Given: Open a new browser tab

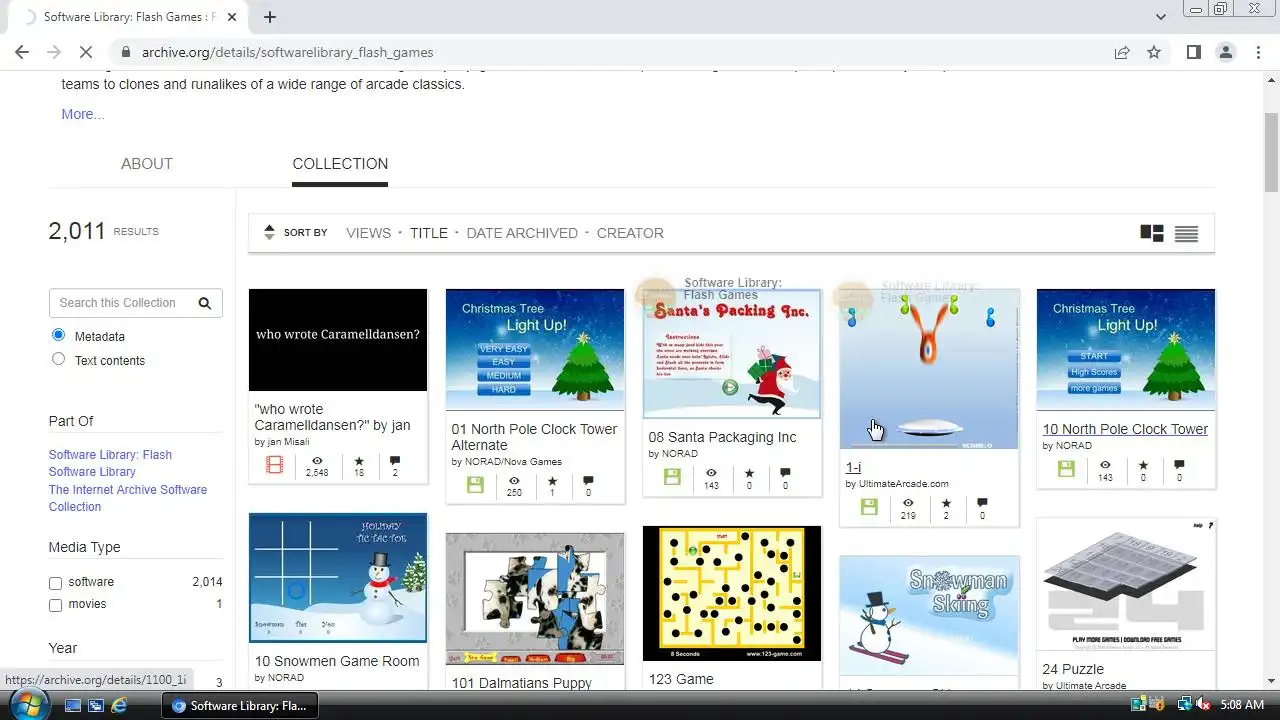Looking at the screenshot, I should pyautogui.click(x=270, y=17).
